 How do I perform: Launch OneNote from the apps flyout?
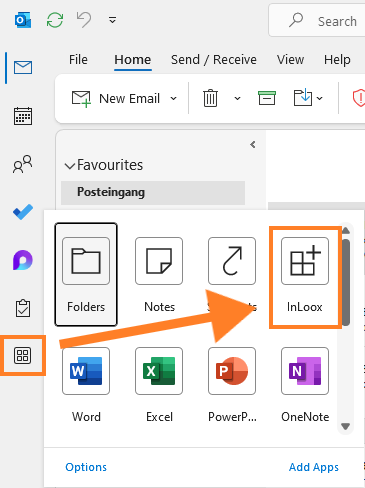point(305,384)
